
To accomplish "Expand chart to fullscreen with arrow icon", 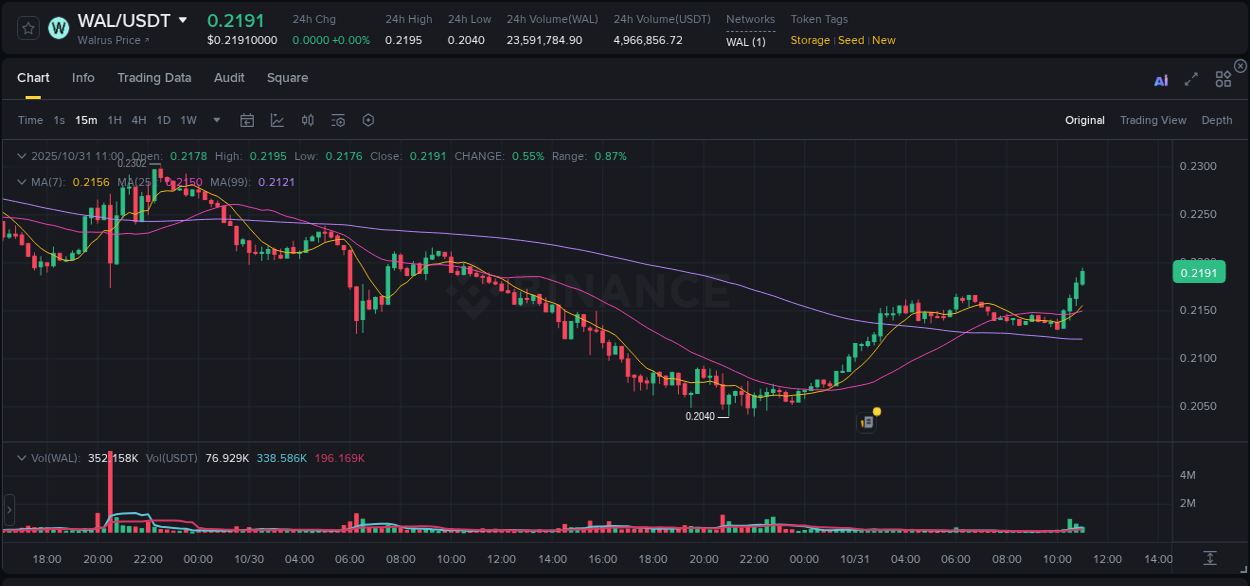I will (x=1191, y=79).
